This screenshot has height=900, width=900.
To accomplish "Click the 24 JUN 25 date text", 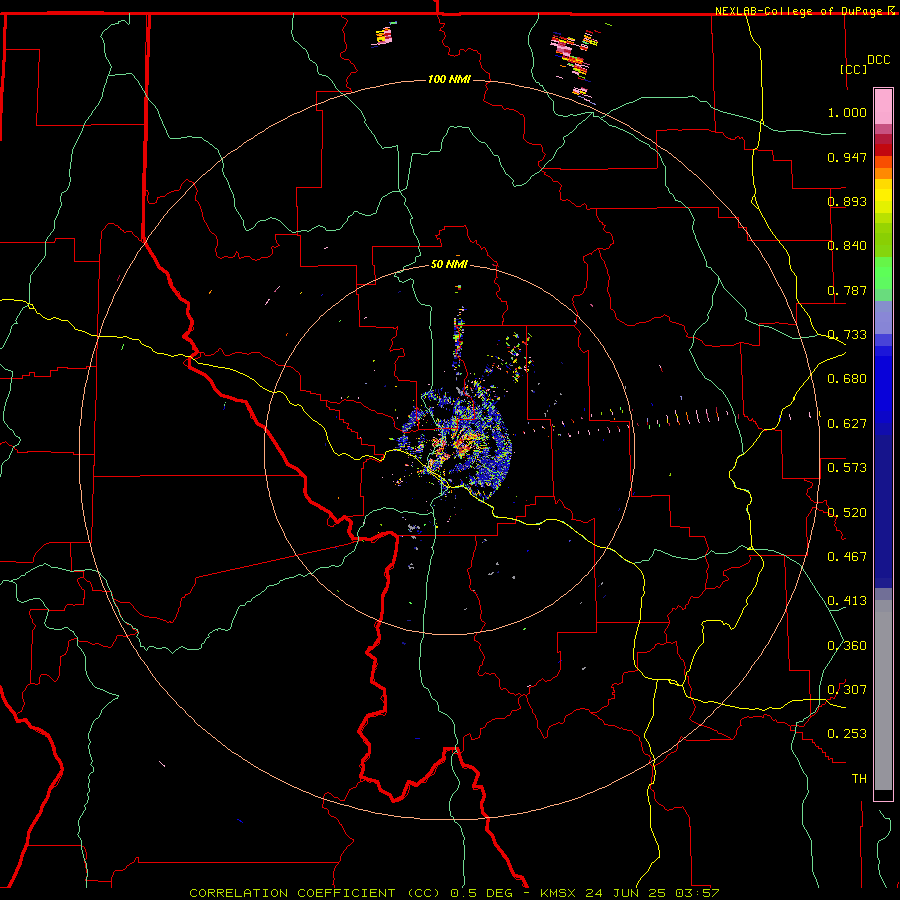I will (626, 893).
